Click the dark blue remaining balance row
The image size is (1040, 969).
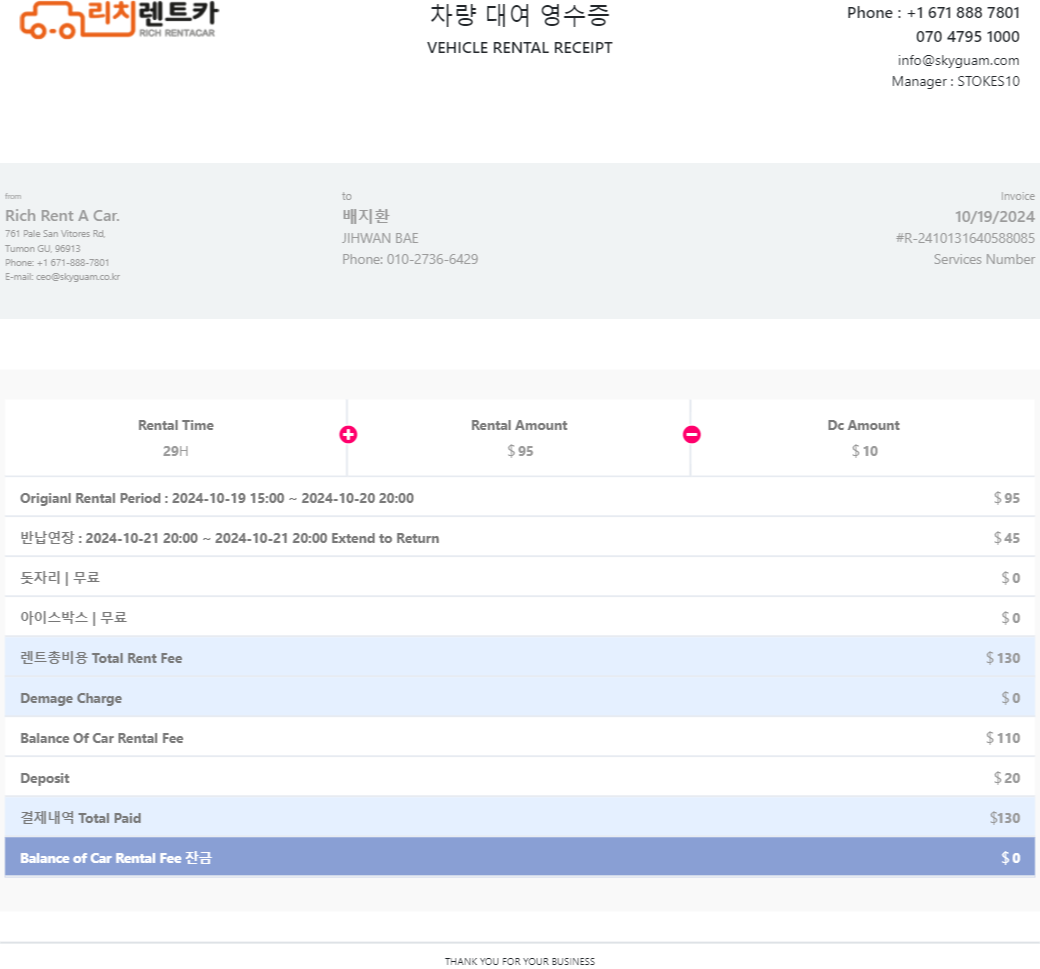click(519, 858)
